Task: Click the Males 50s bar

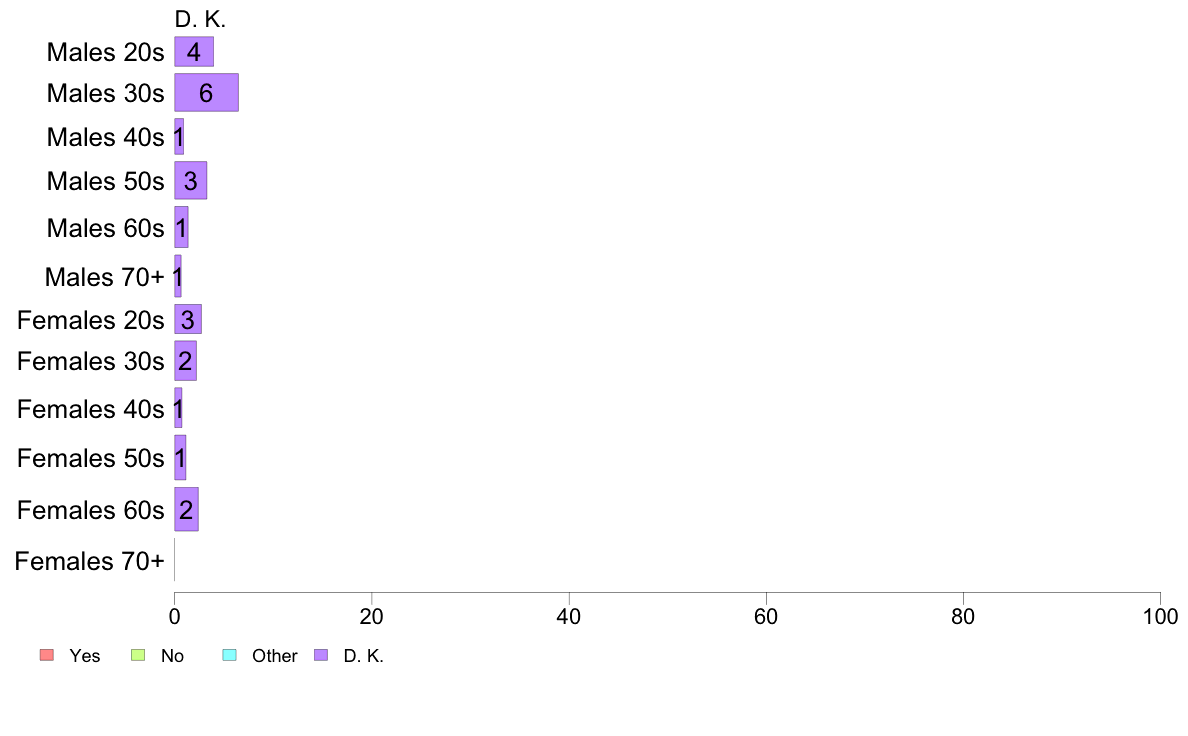Action: coord(190,180)
